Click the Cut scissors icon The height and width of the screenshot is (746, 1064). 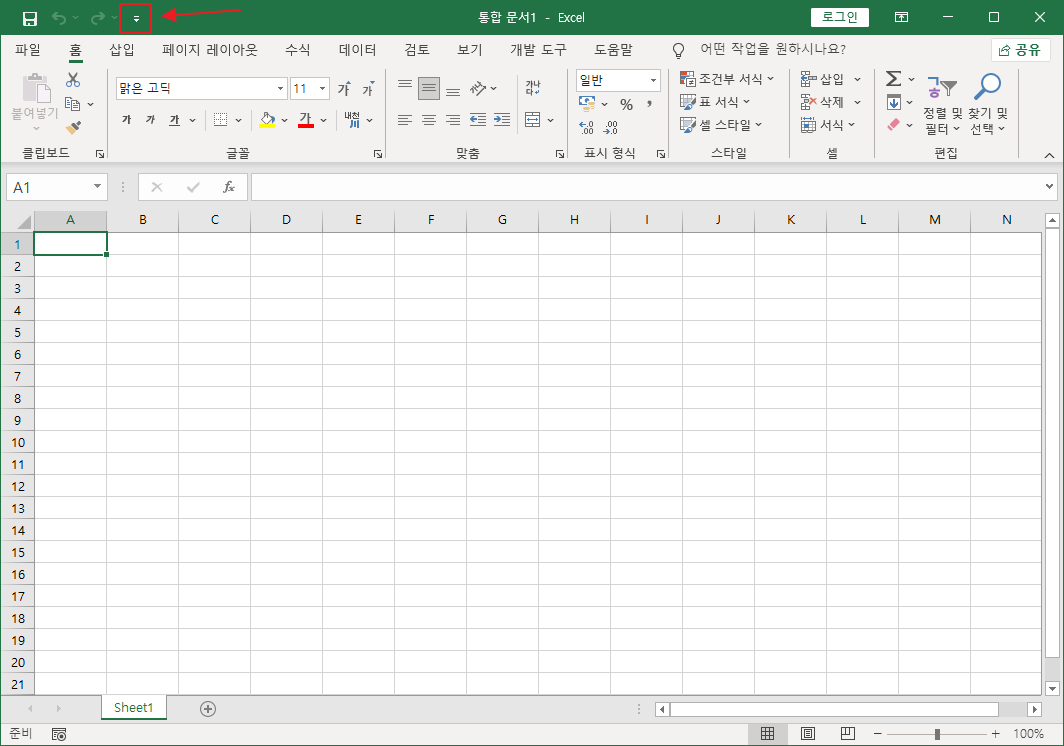(73, 80)
